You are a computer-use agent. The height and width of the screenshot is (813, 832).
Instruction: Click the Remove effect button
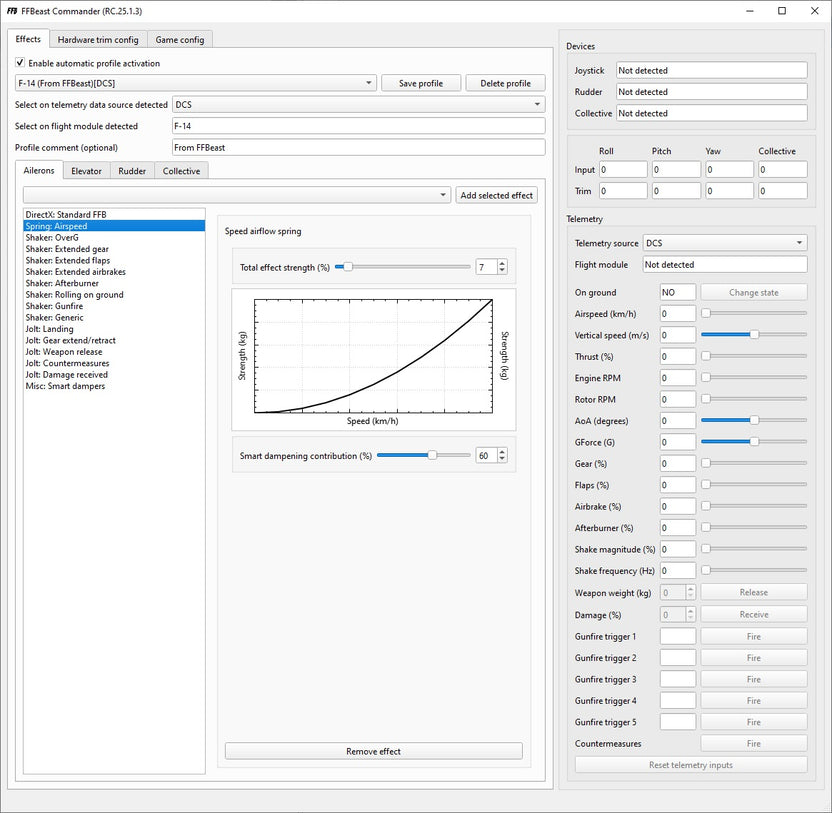pos(374,751)
